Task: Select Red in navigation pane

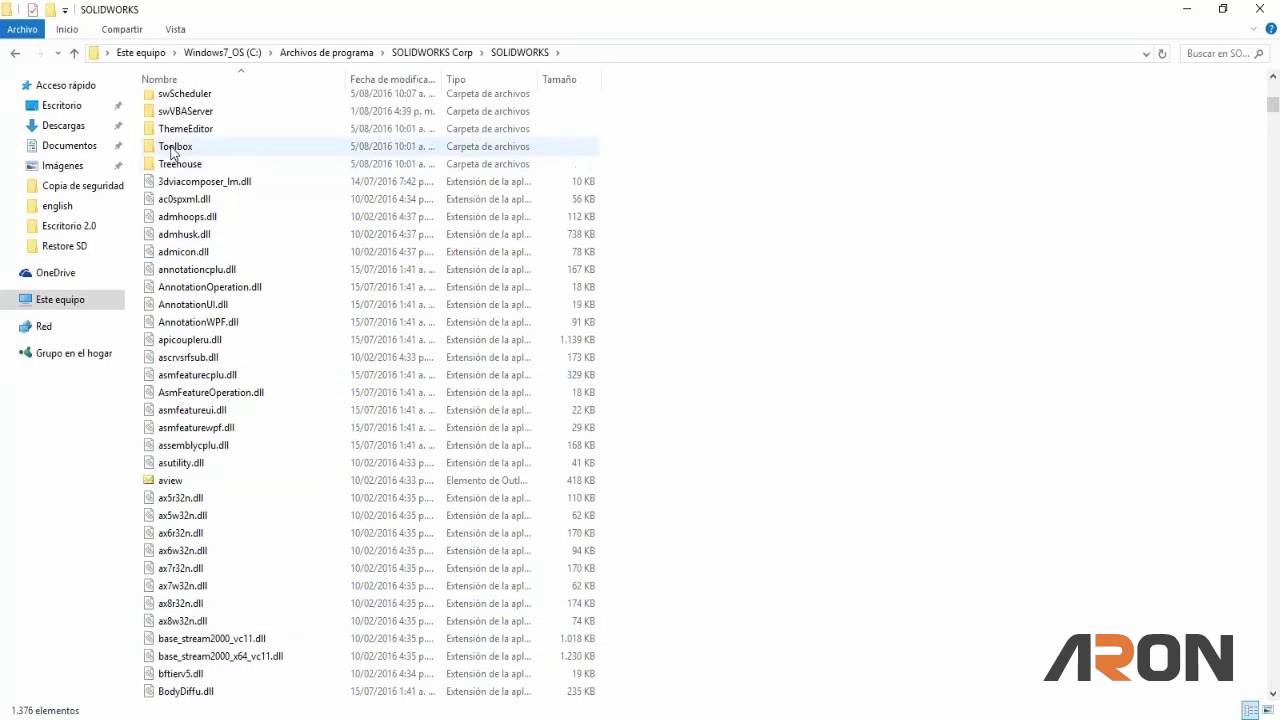Action: click(44, 327)
